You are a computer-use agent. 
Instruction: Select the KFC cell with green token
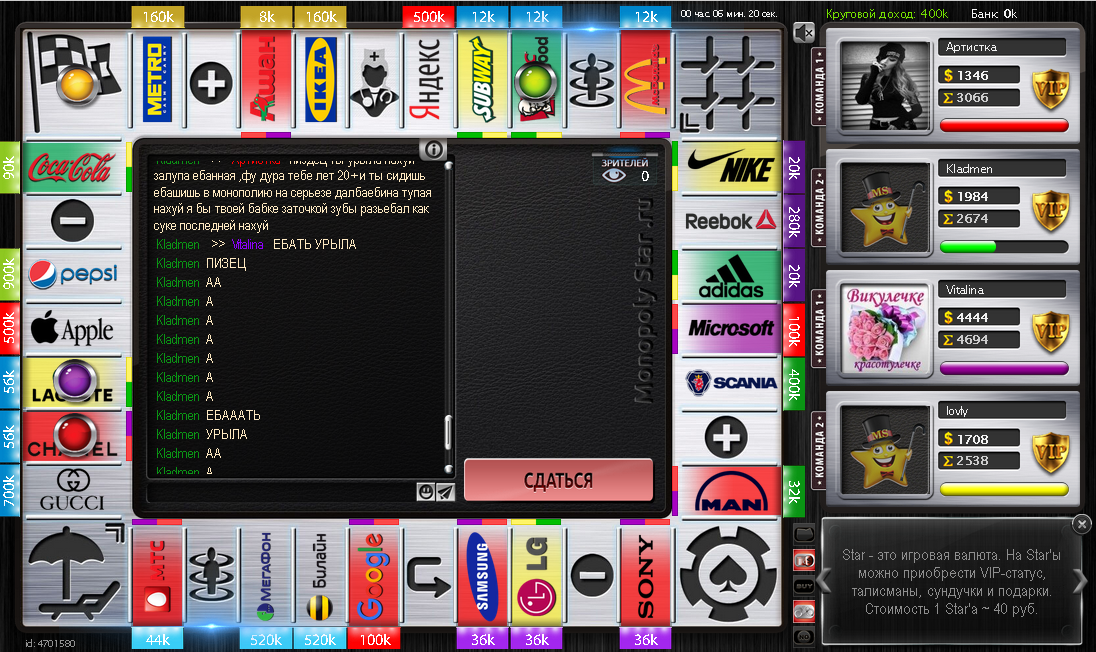coord(537,79)
